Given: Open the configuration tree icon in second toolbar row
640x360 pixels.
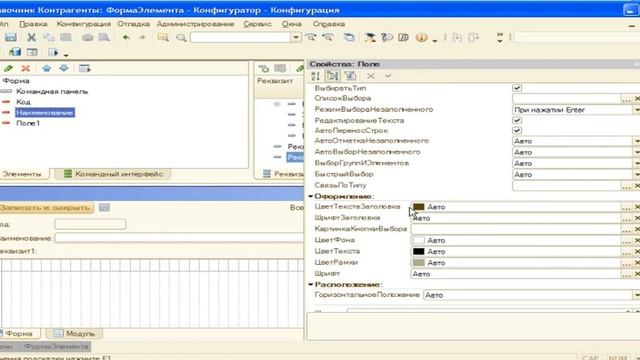Looking at the screenshot, I should tap(15, 52).
